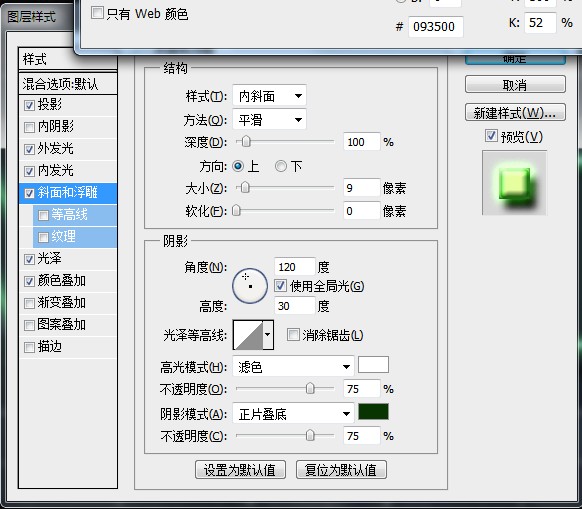Click the dark green shadow color swatch
The width and height of the screenshot is (582, 509).
pyautogui.click(x=373, y=412)
